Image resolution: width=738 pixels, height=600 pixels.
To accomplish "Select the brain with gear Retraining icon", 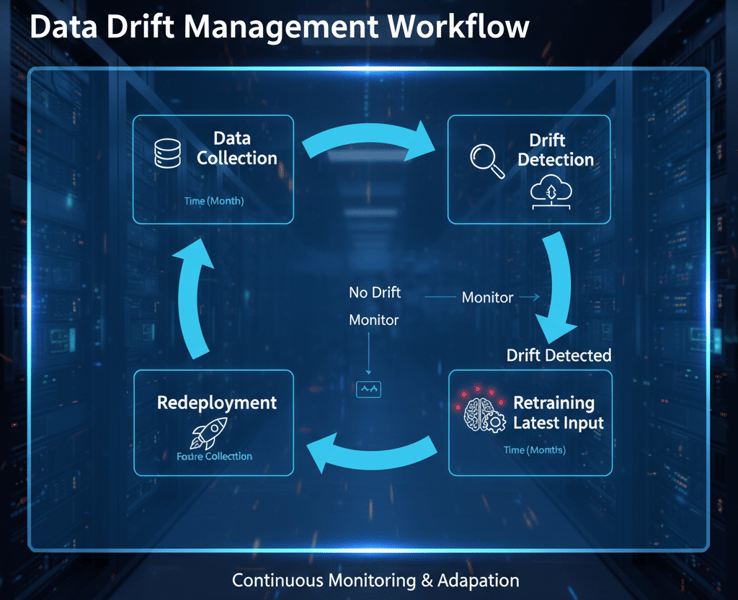I will [481, 415].
